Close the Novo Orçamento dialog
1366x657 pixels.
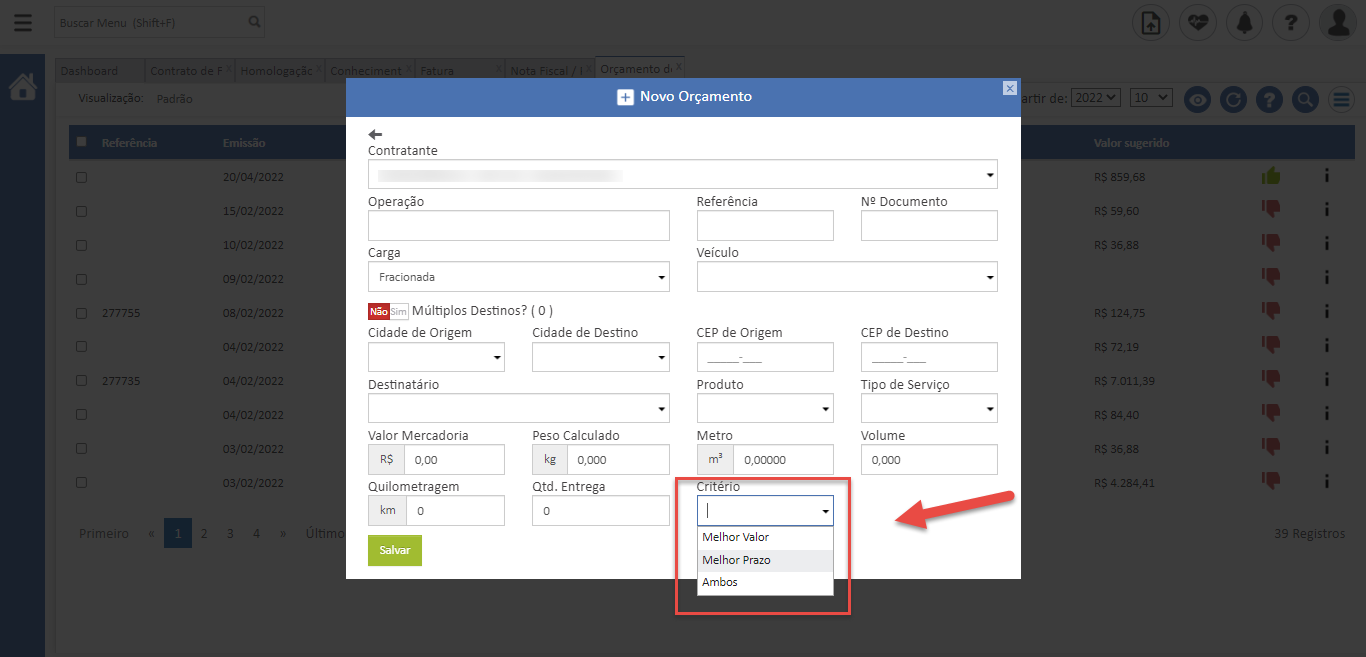tap(1009, 88)
